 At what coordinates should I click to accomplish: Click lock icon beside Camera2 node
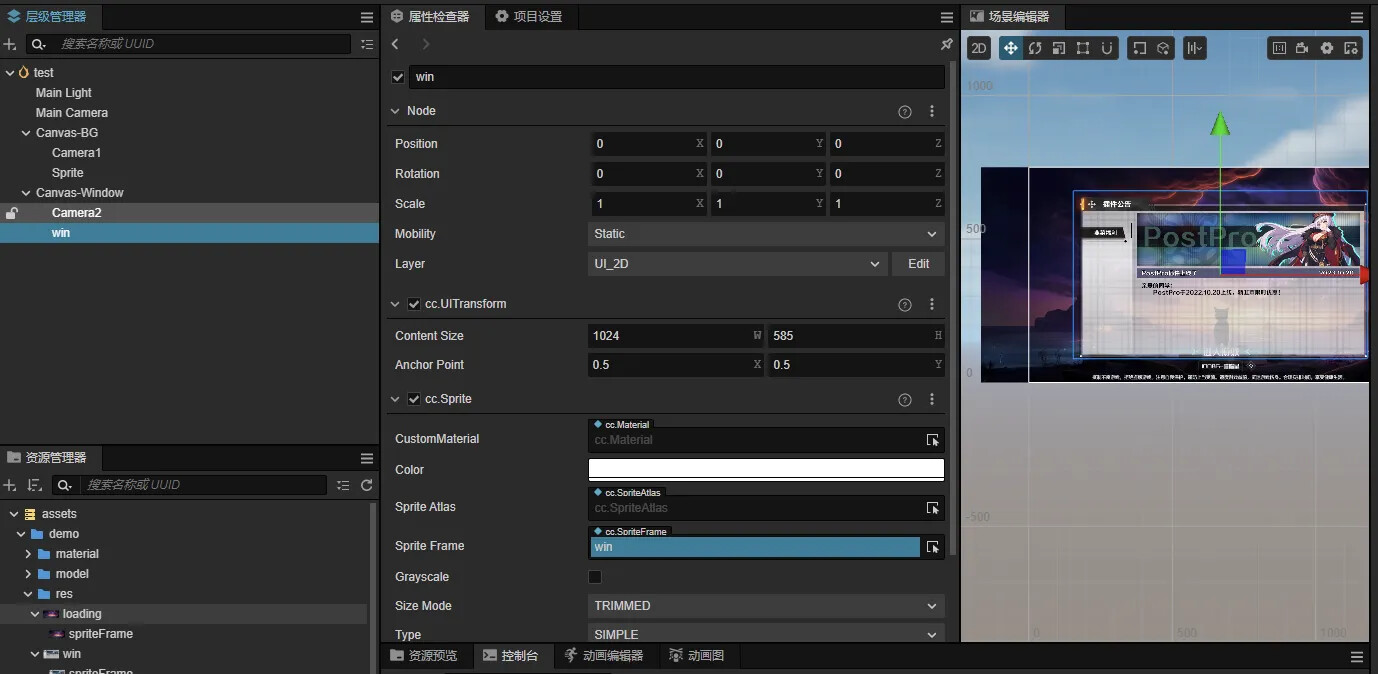click(x=12, y=213)
